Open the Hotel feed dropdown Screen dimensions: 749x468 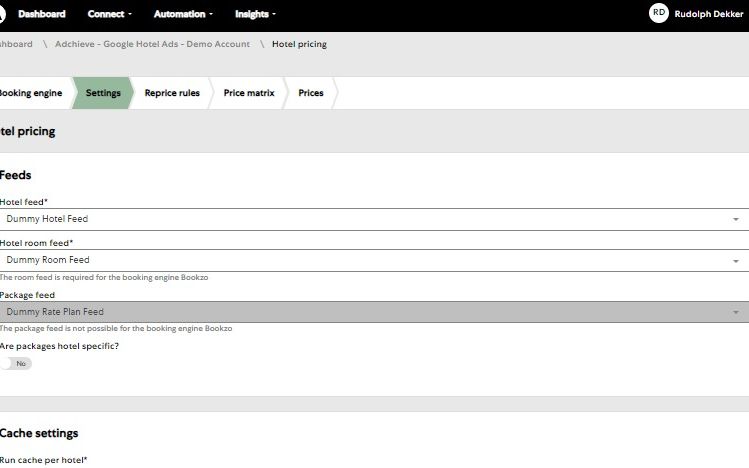374,219
